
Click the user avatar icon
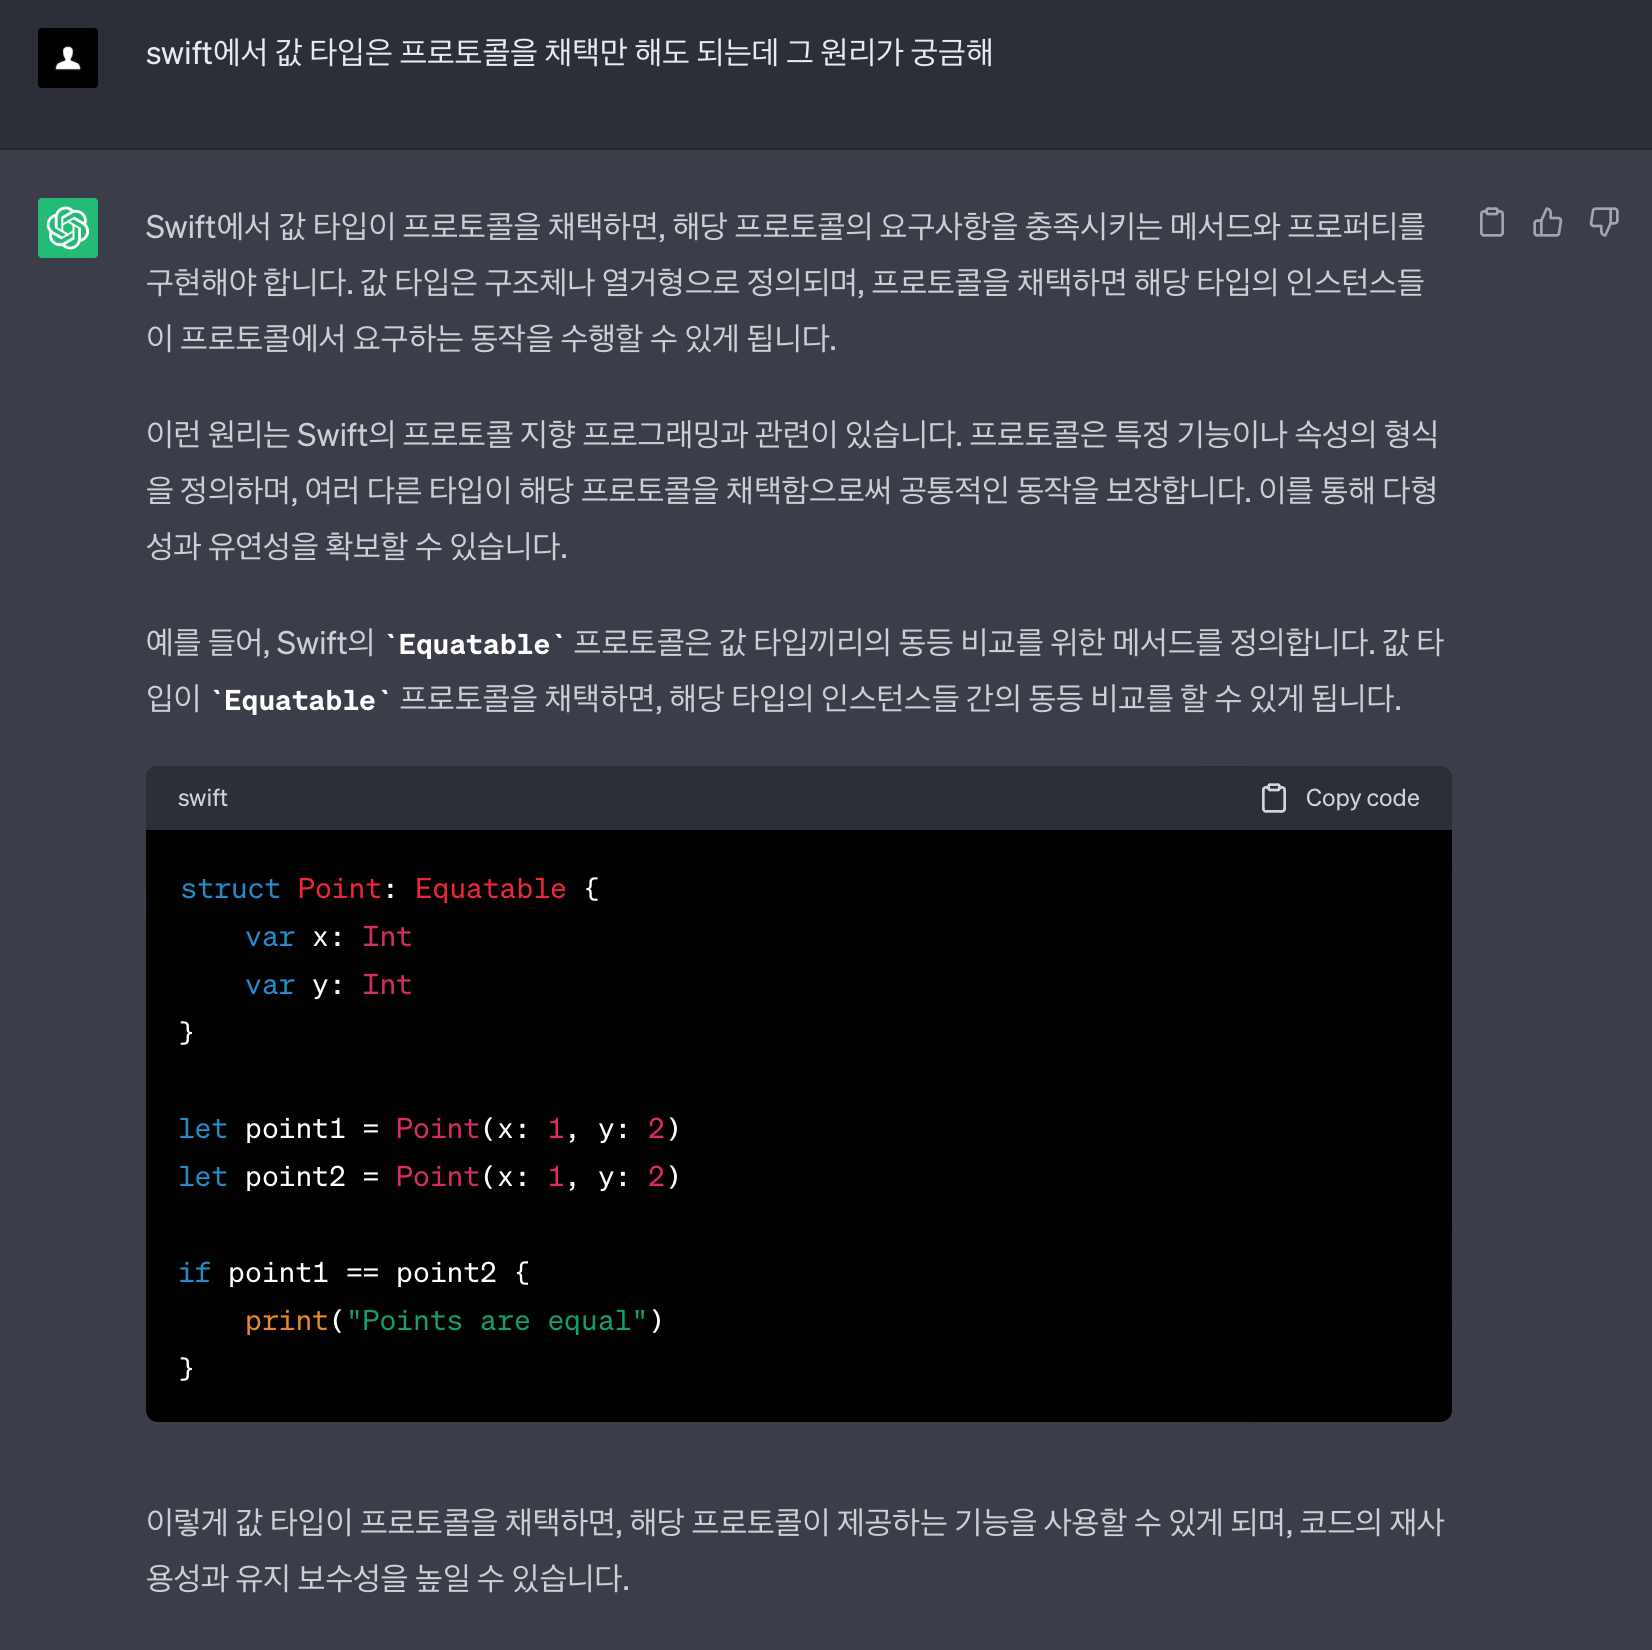68,58
